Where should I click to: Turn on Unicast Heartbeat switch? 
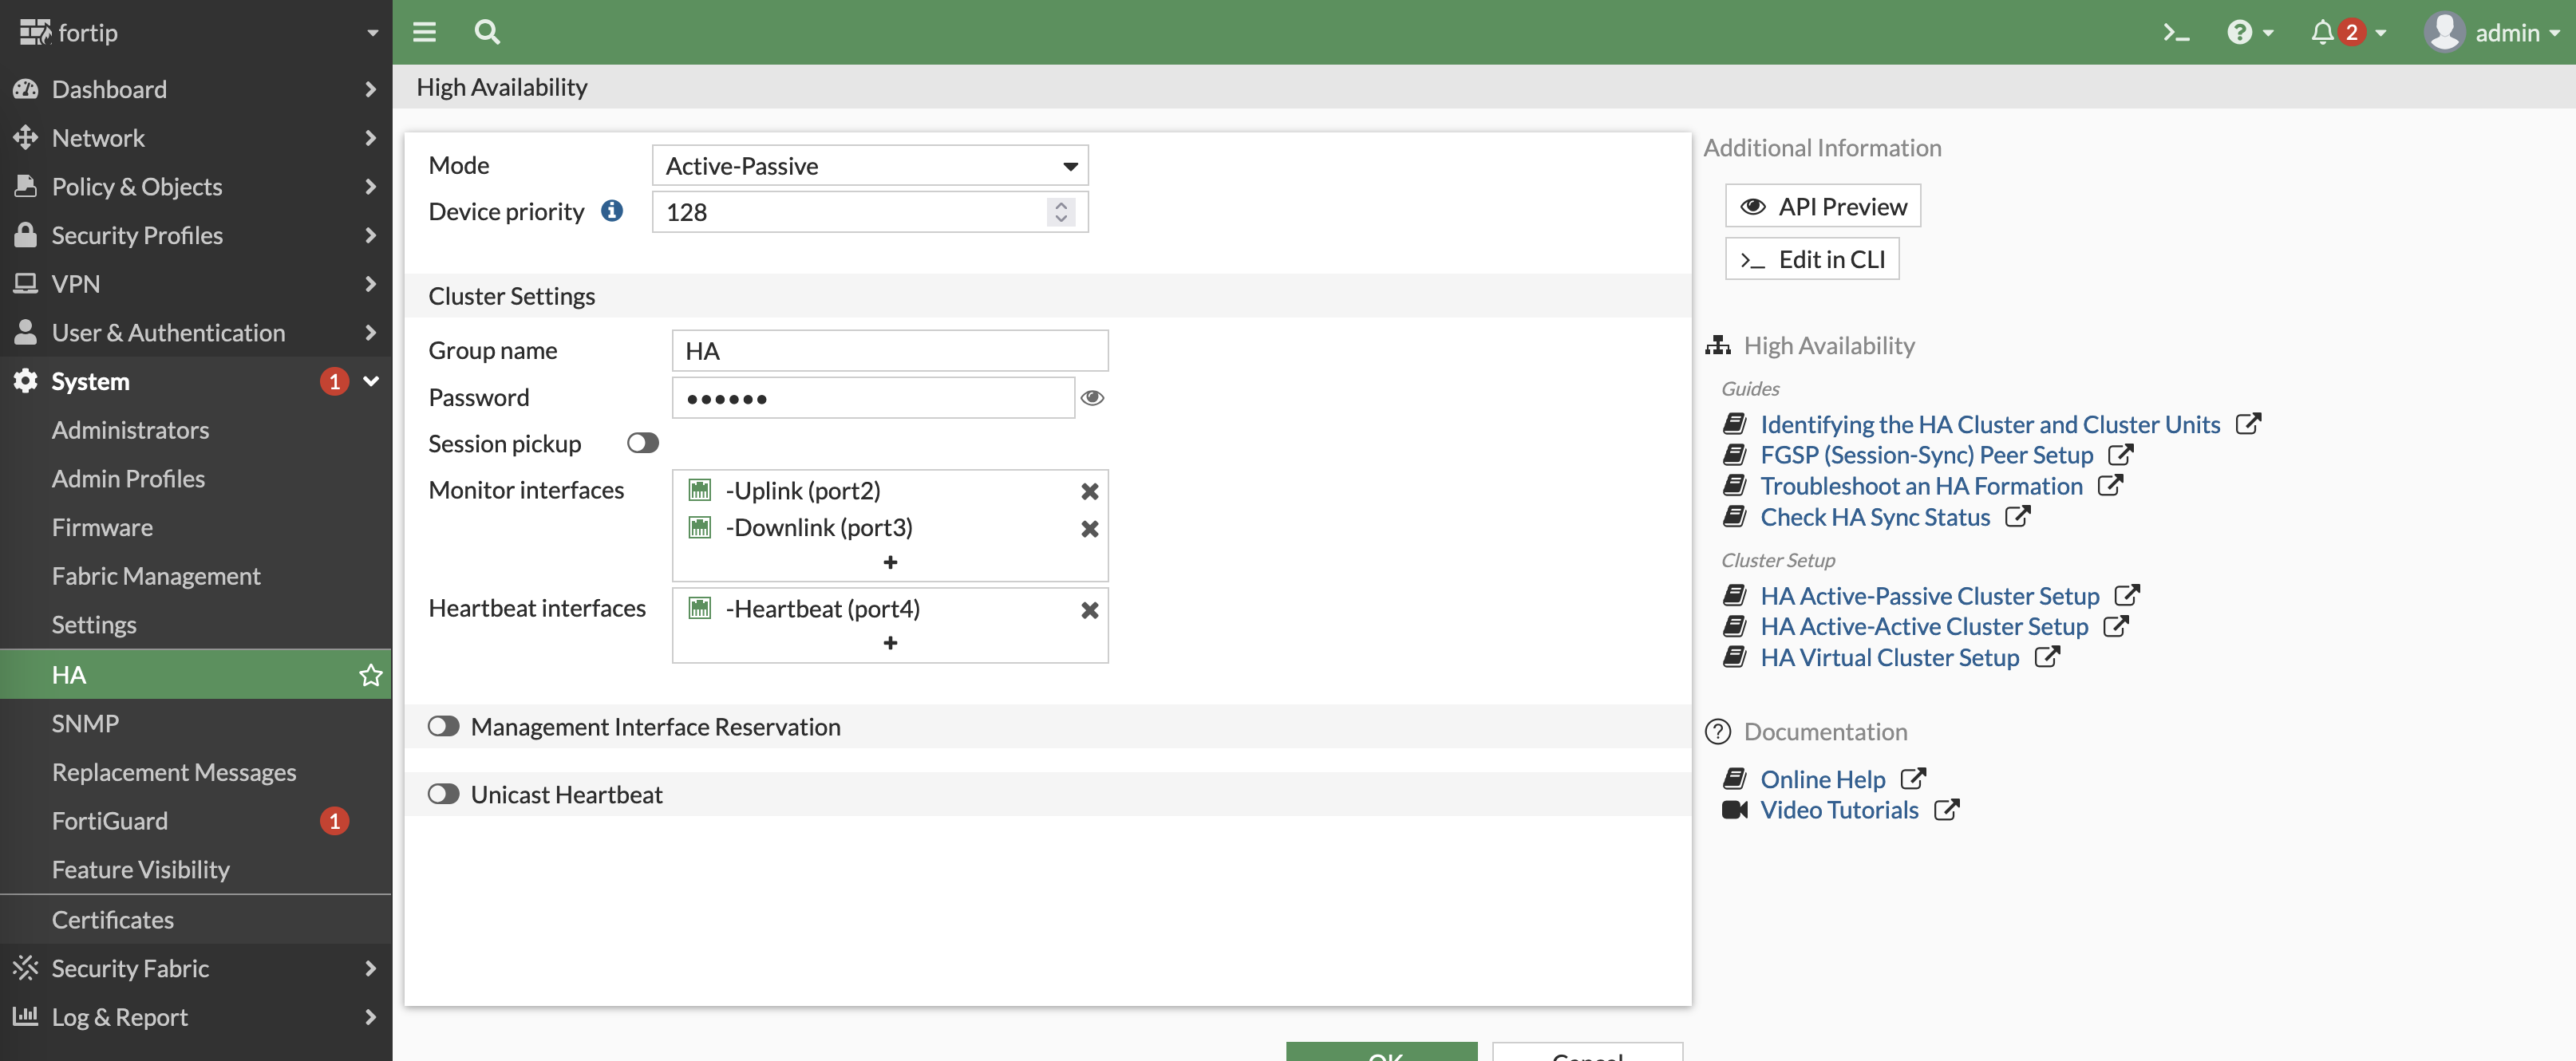tap(443, 795)
